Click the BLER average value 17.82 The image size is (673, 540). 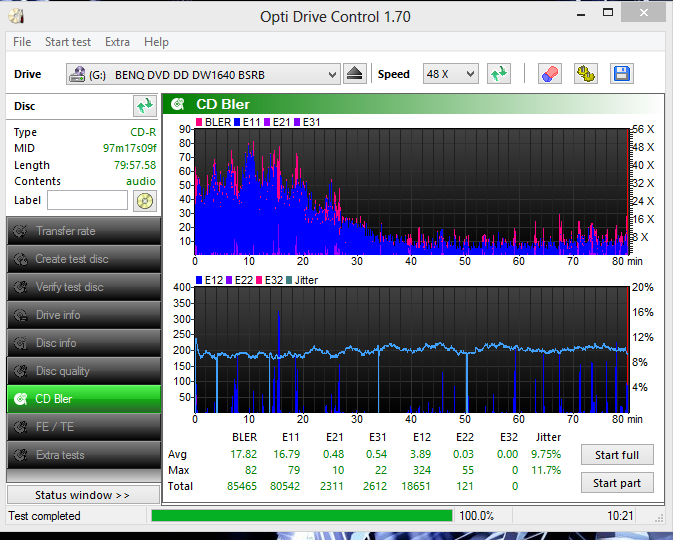(243, 454)
